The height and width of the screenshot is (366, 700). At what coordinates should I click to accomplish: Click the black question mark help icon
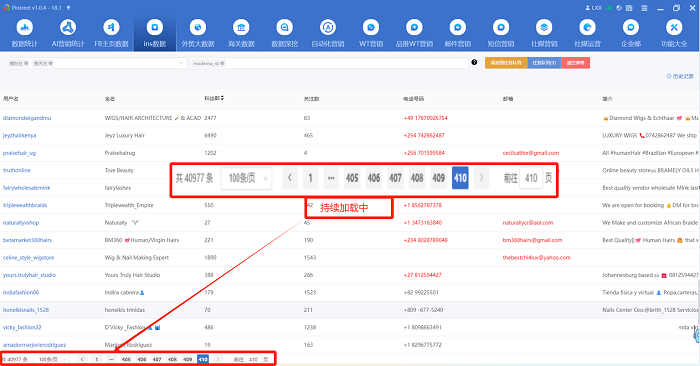[x=474, y=62]
